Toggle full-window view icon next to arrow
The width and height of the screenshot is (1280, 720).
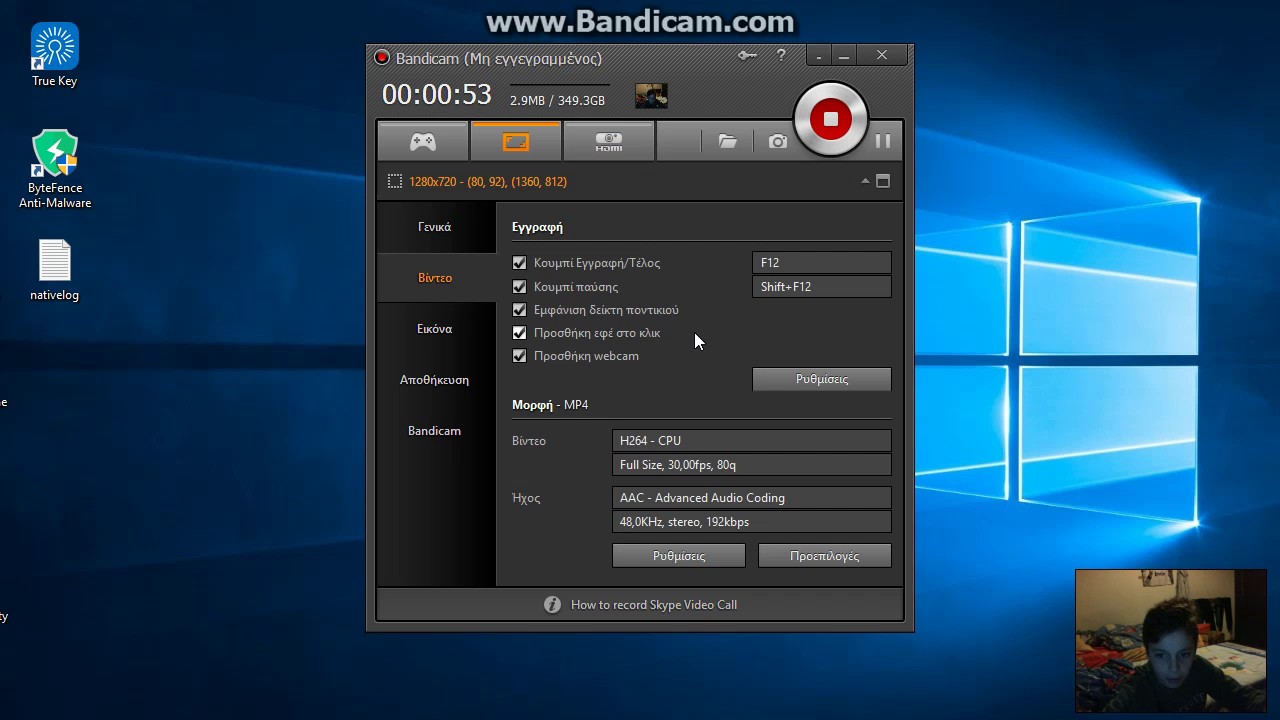[883, 181]
